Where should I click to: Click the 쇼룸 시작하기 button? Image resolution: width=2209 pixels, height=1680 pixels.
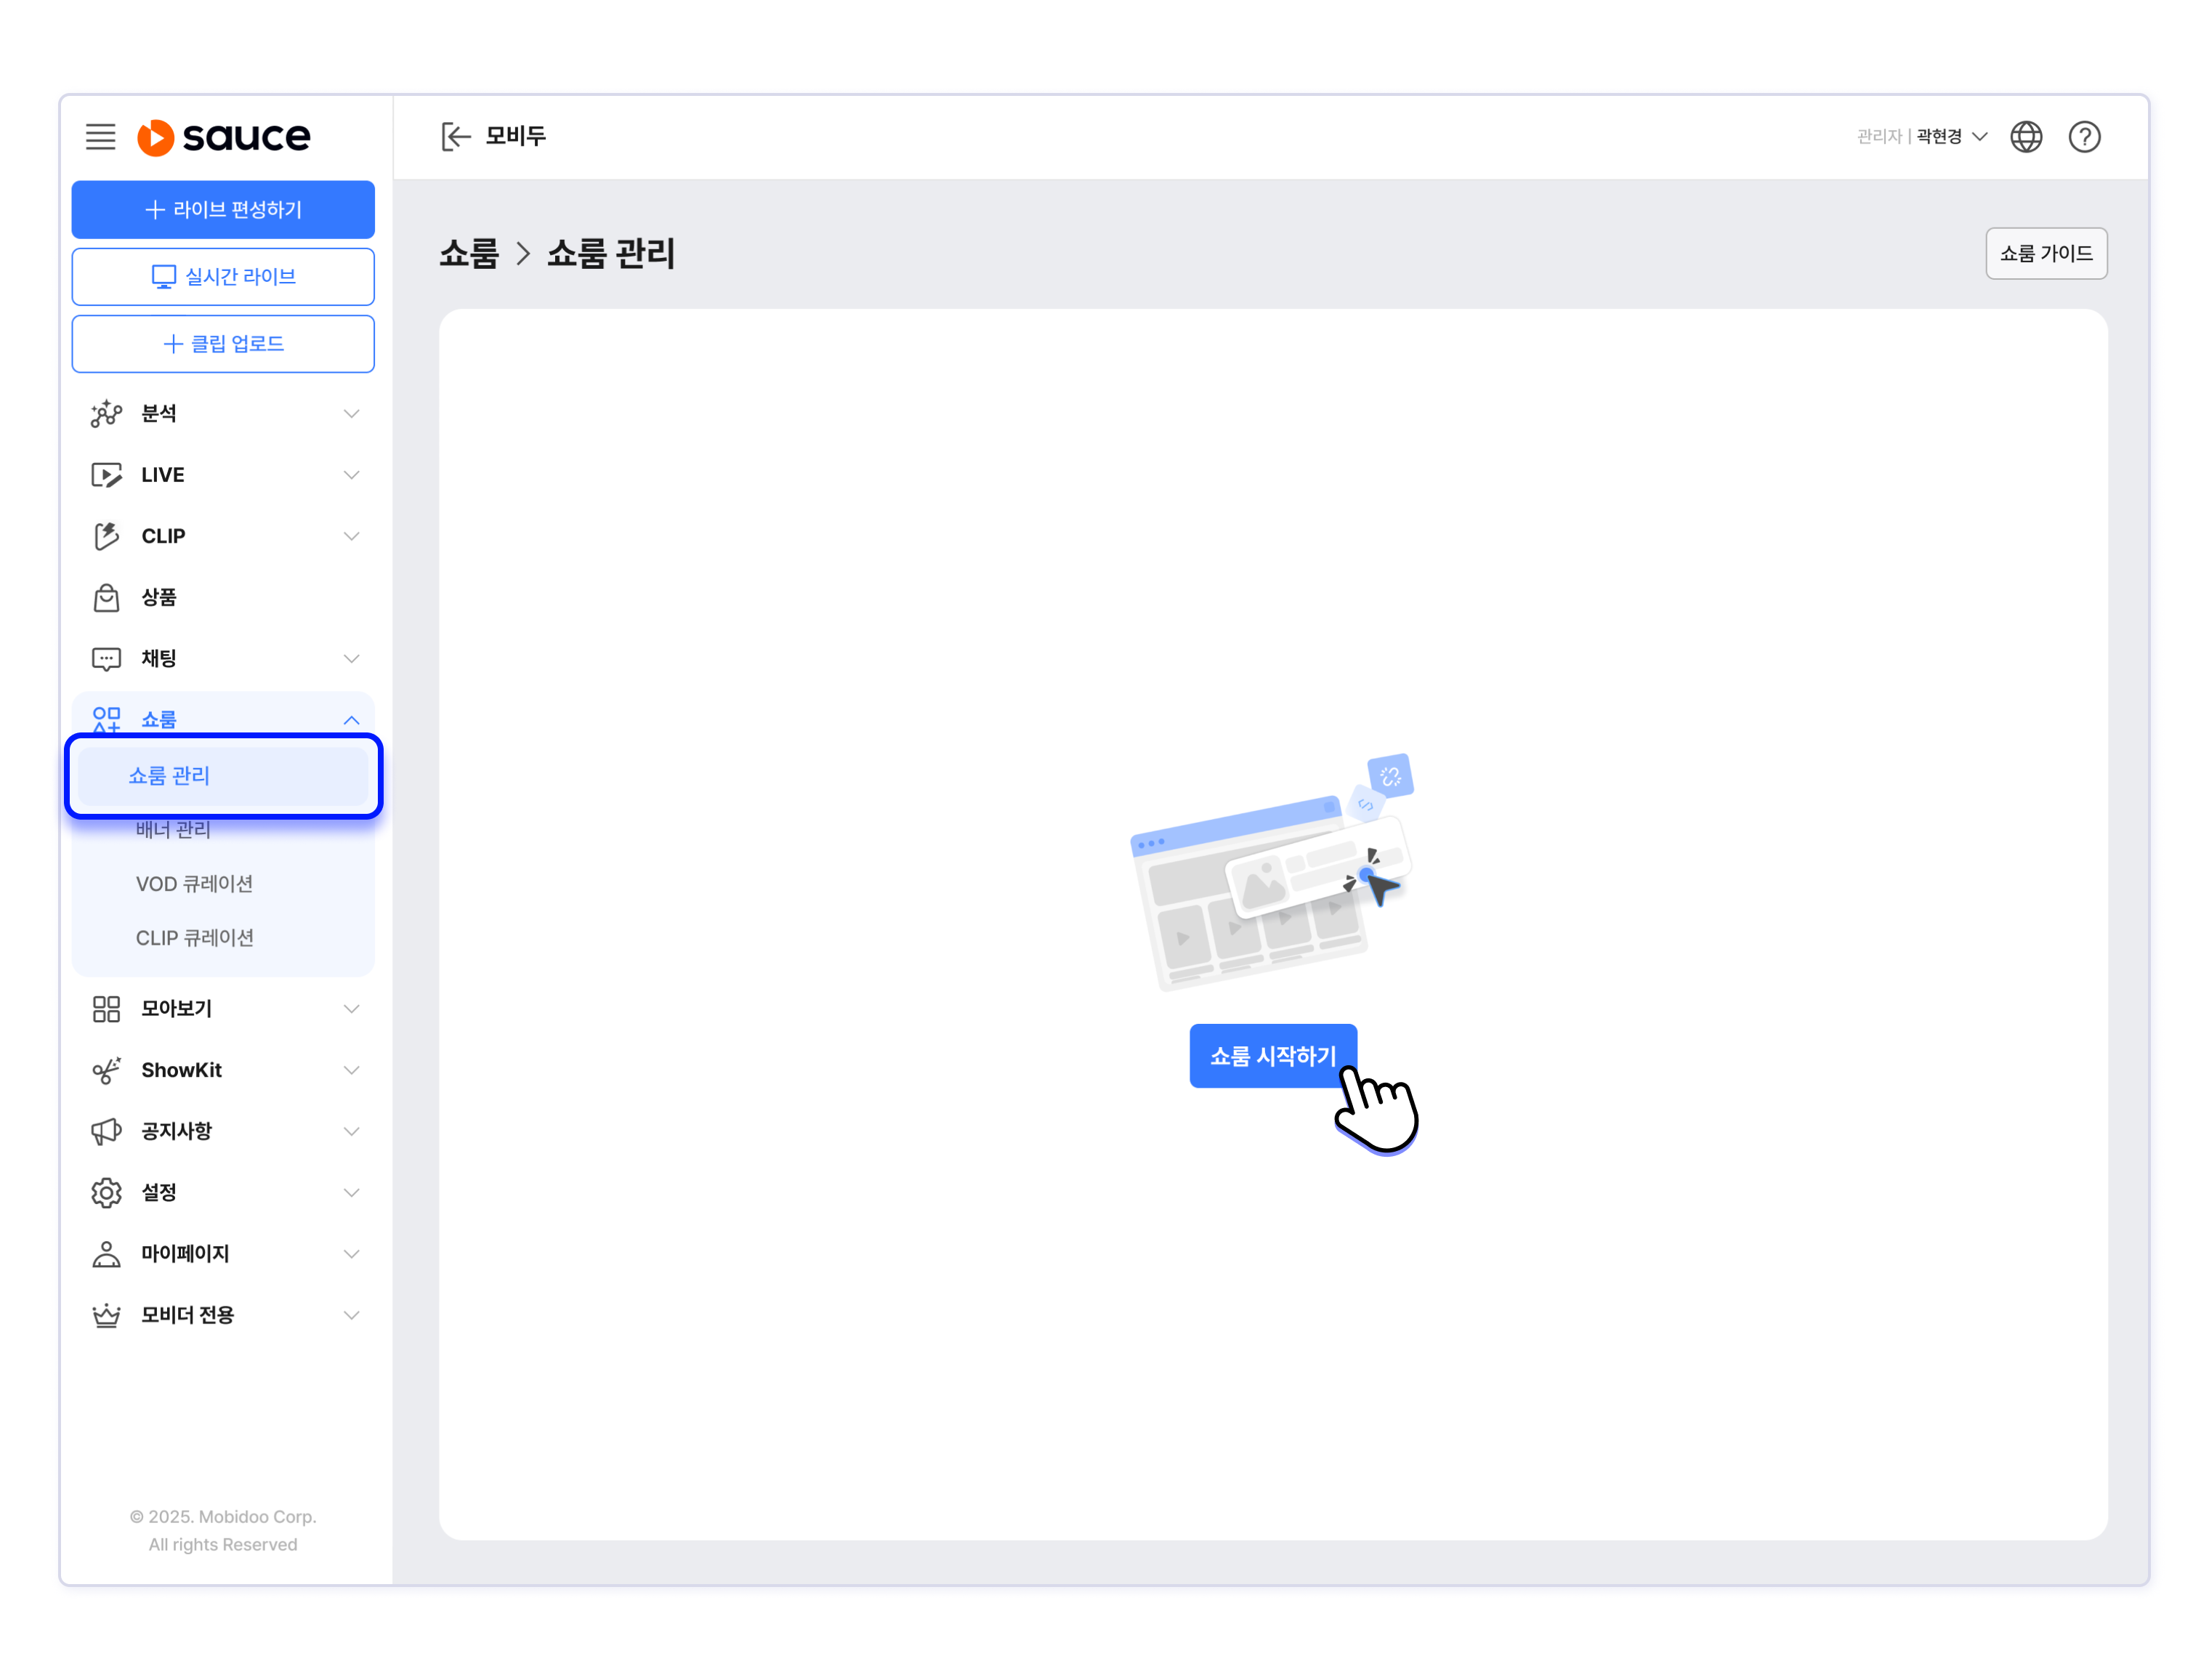[1272, 1055]
